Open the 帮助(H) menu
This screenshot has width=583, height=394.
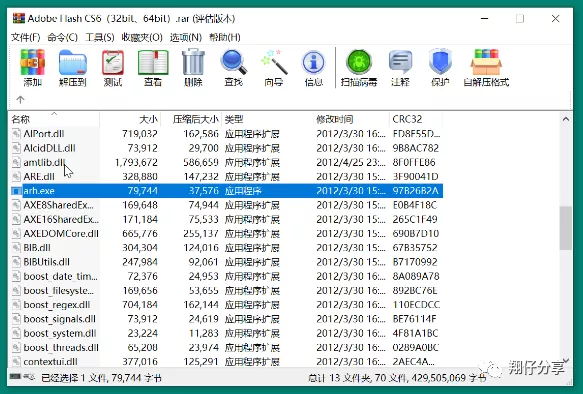click(225, 37)
